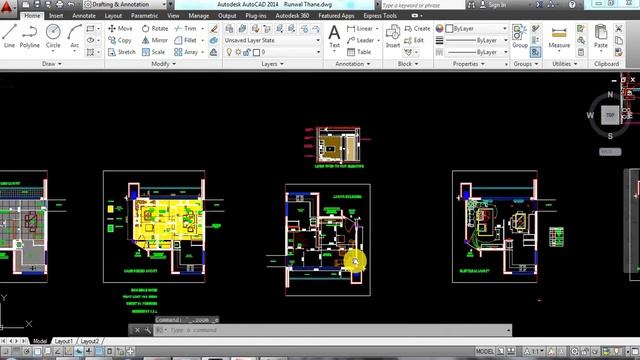Switch to Layout2 tab
The height and width of the screenshot is (360, 640).
89,341
